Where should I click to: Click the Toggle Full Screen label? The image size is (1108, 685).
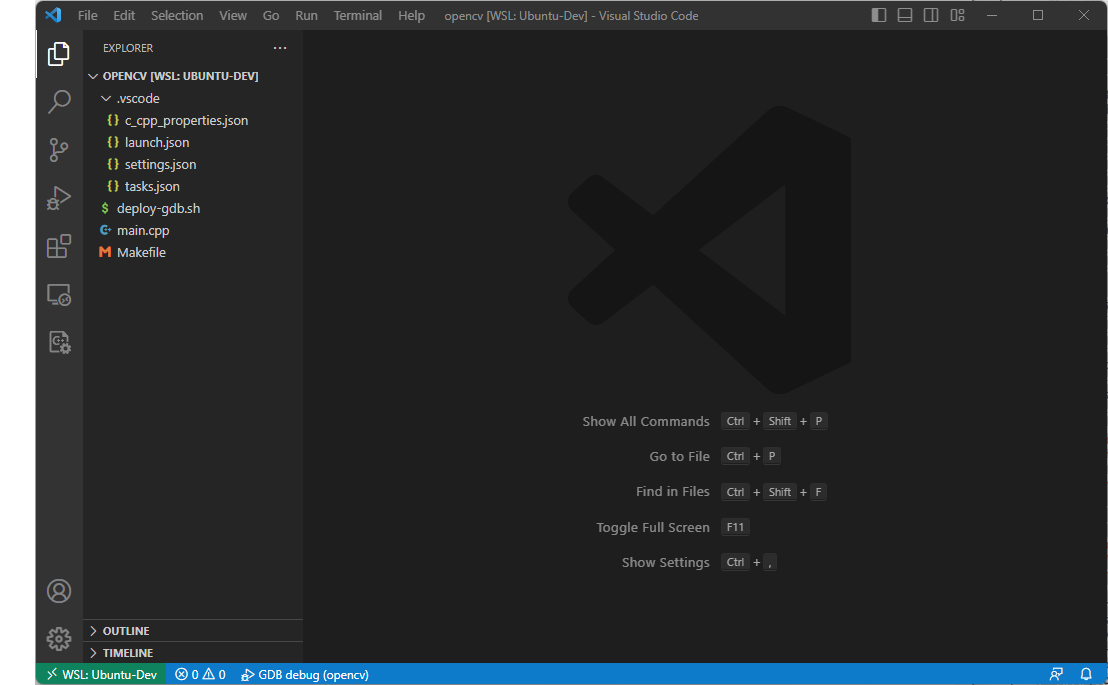pyautogui.click(x=652, y=527)
